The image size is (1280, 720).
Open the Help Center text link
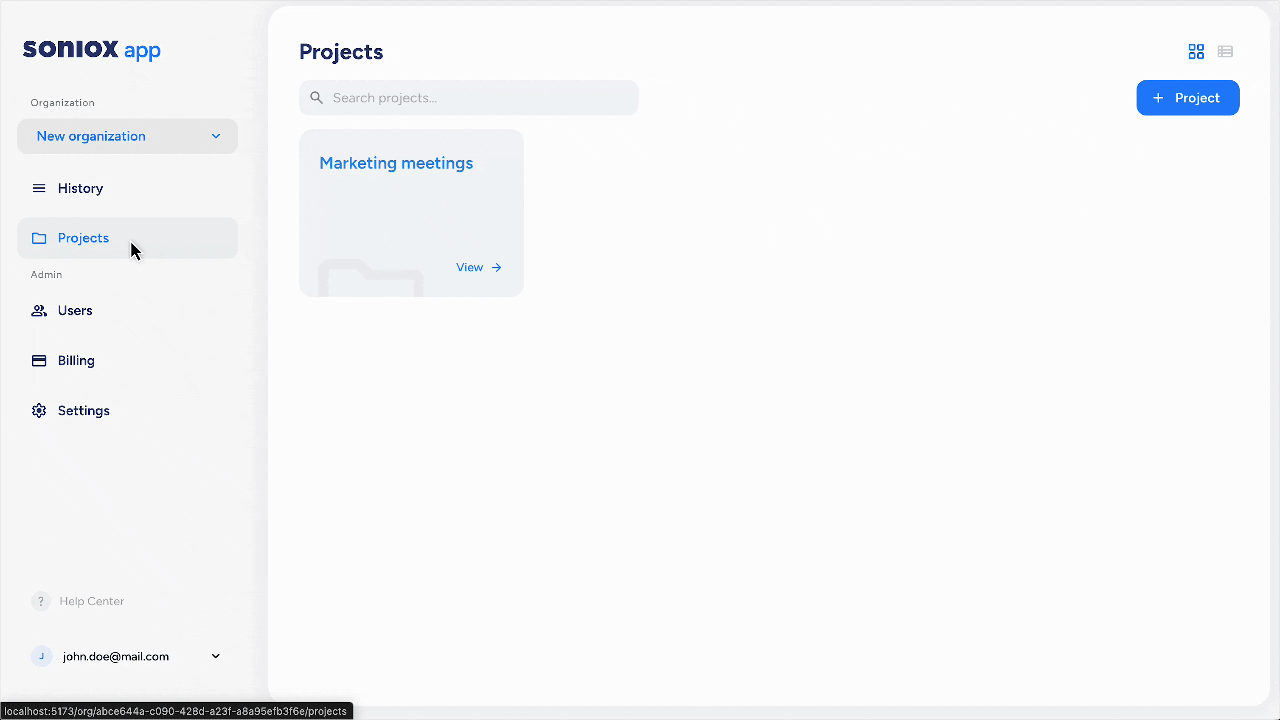[x=92, y=601]
